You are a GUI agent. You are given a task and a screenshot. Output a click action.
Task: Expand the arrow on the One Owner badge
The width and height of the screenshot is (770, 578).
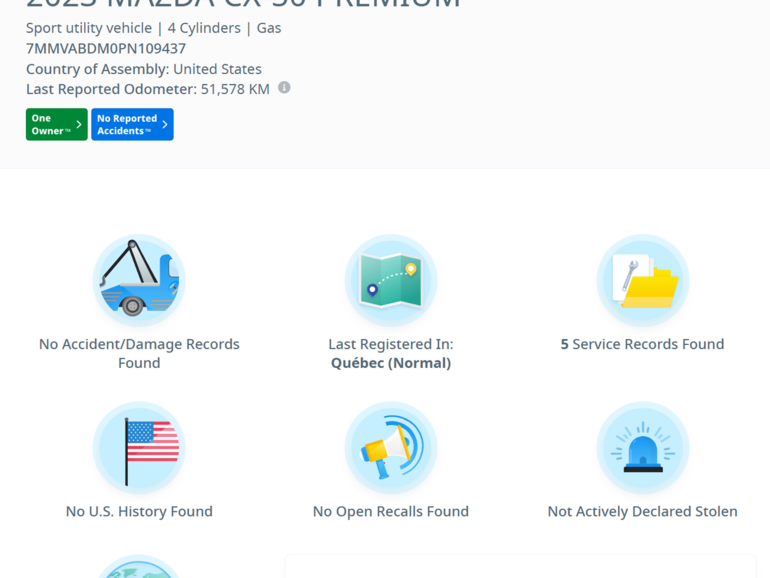click(79, 124)
